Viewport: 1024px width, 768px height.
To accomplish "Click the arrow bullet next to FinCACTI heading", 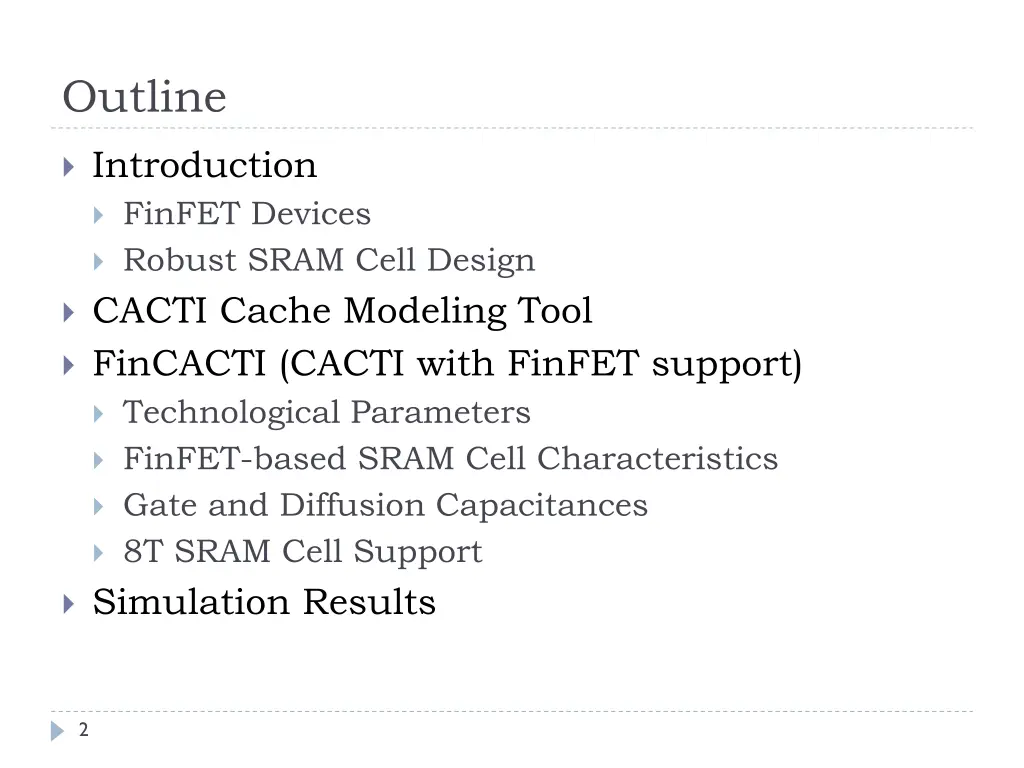I will coord(69,365).
